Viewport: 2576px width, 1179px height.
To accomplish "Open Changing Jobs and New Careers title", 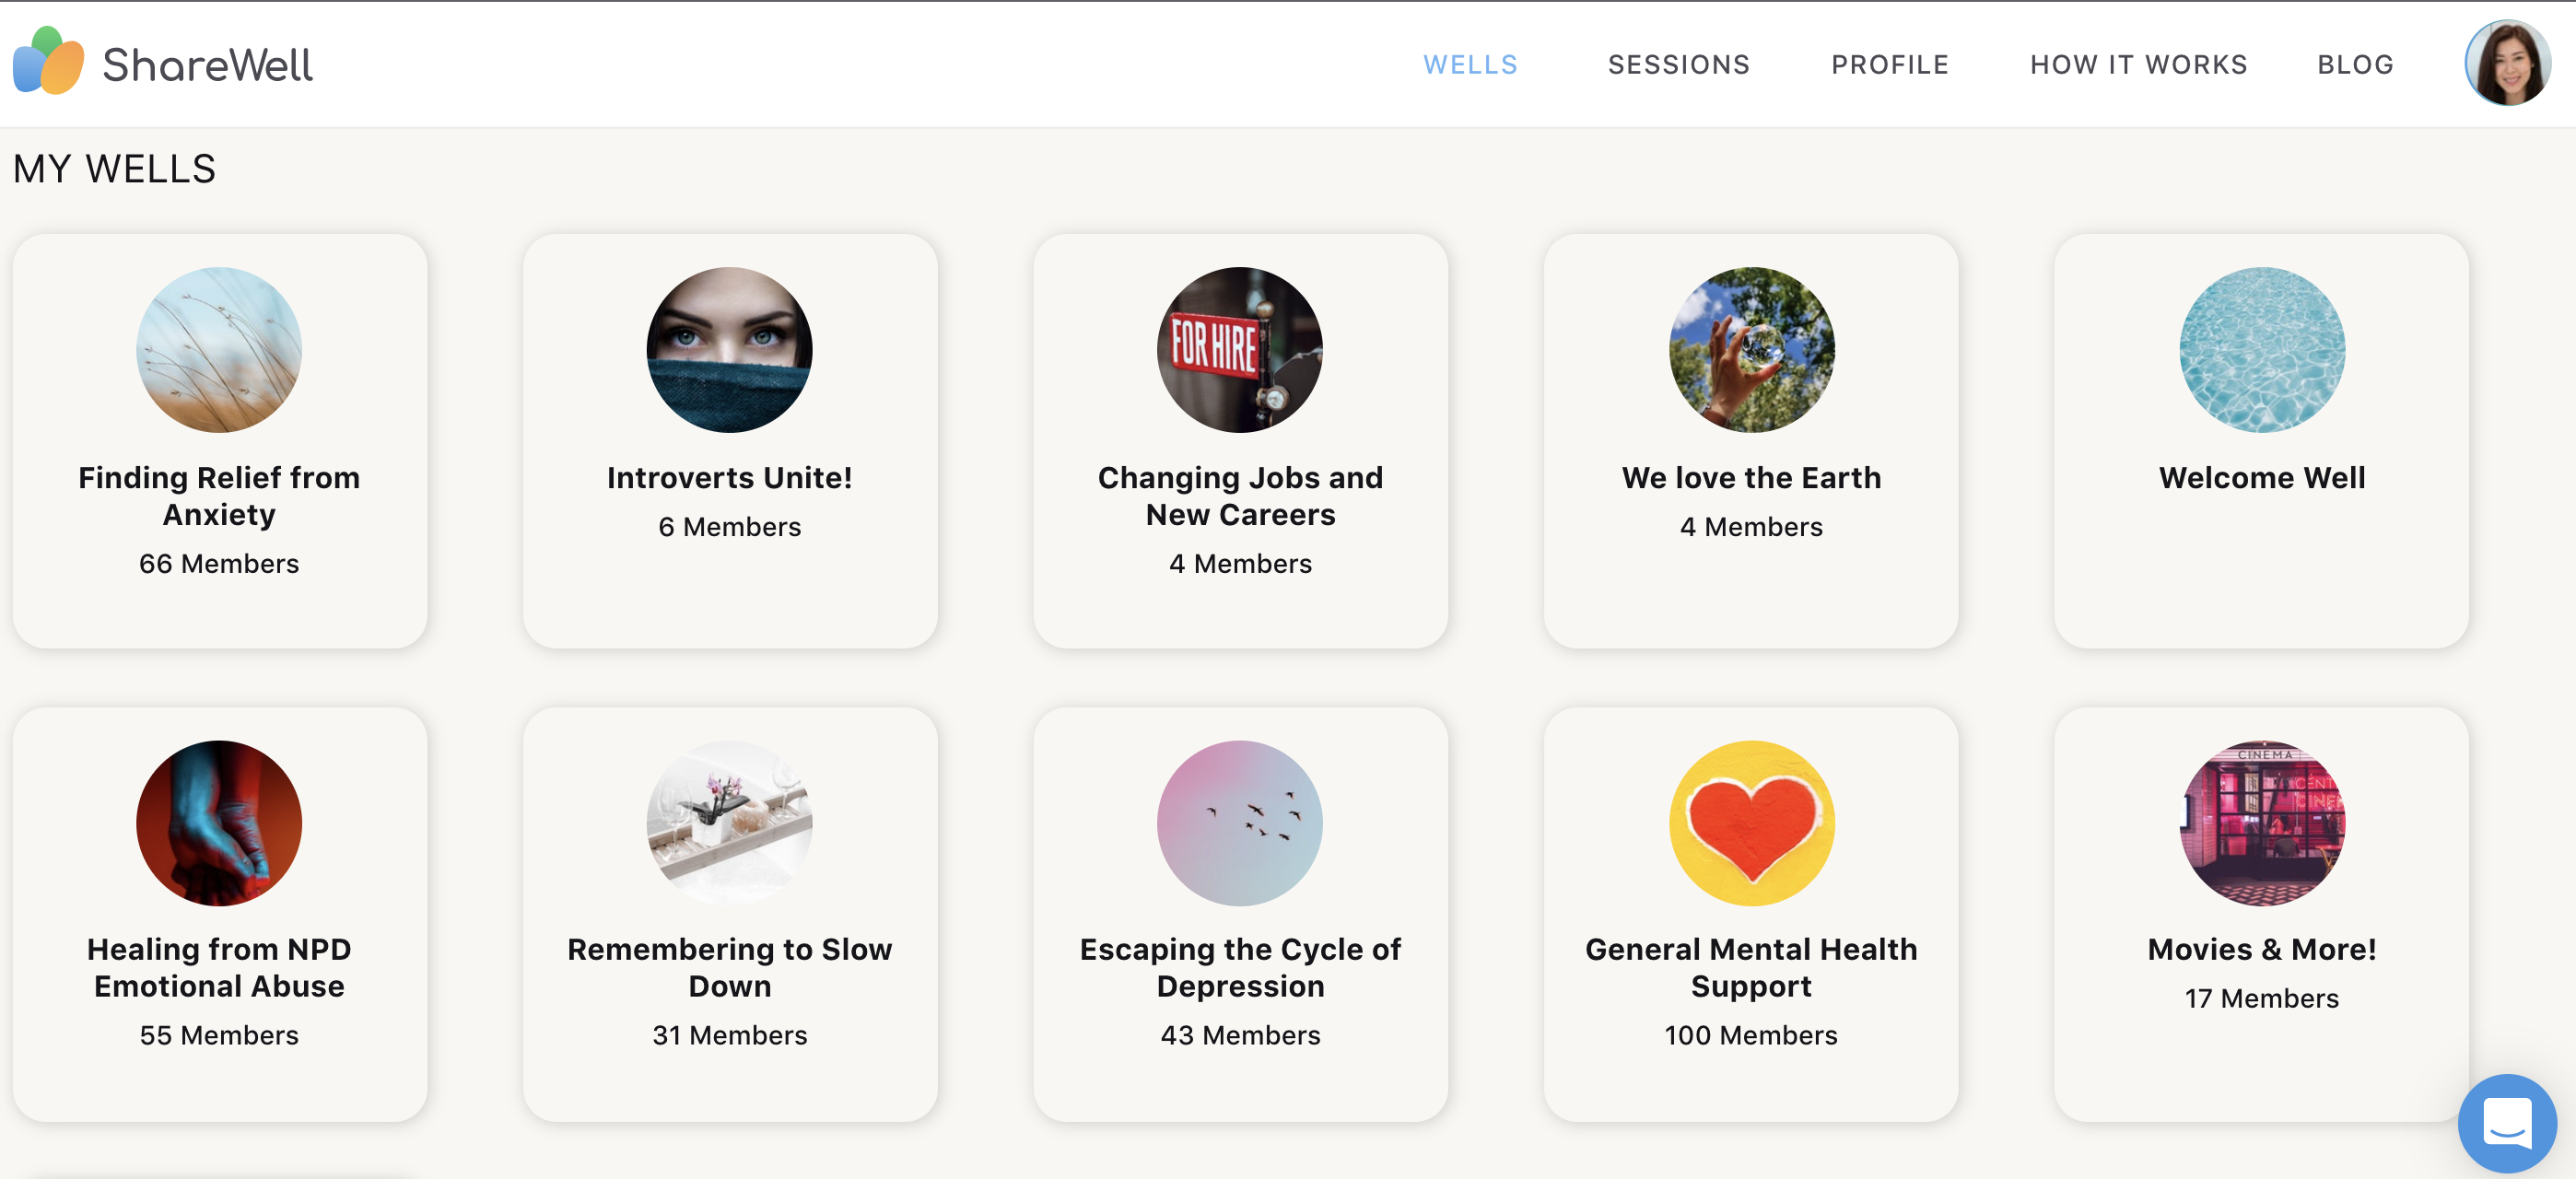I will [1240, 496].
